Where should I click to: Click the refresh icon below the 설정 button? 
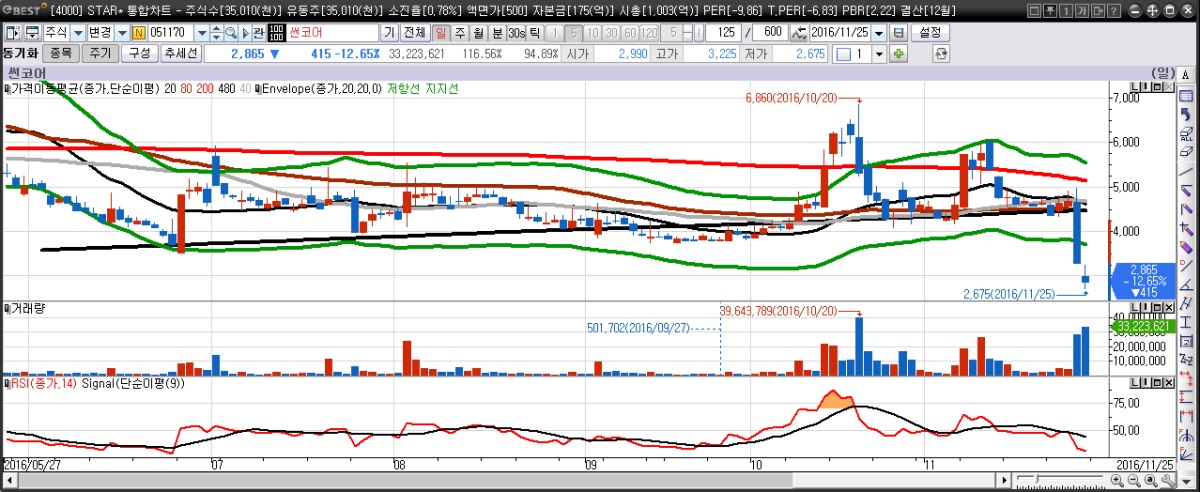tap(940, 53)
